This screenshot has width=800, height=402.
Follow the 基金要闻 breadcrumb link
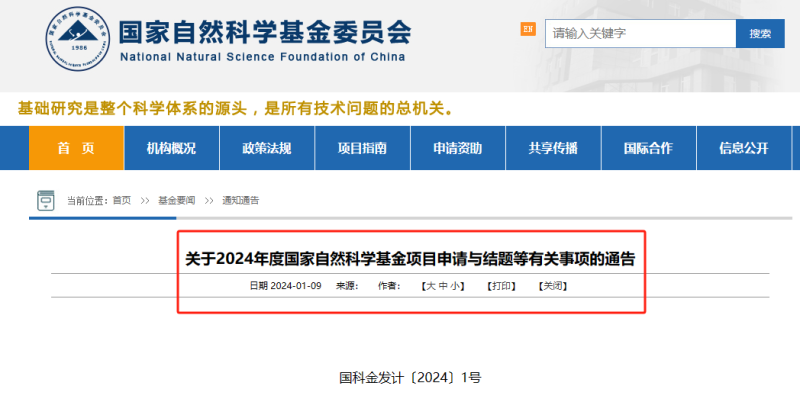177,200
